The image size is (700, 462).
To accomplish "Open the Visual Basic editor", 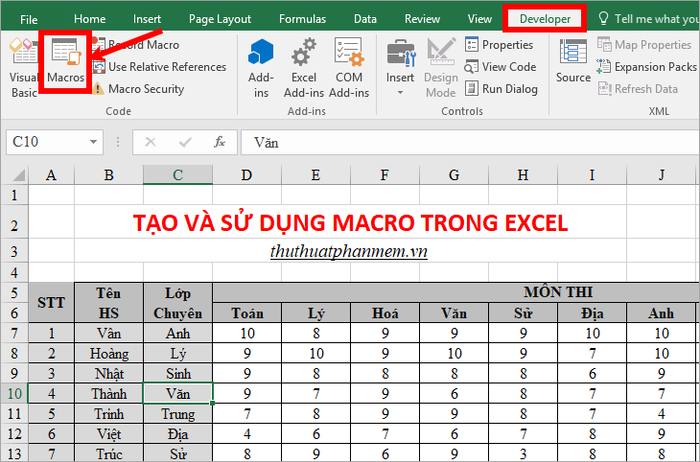I will coord(23,68).
